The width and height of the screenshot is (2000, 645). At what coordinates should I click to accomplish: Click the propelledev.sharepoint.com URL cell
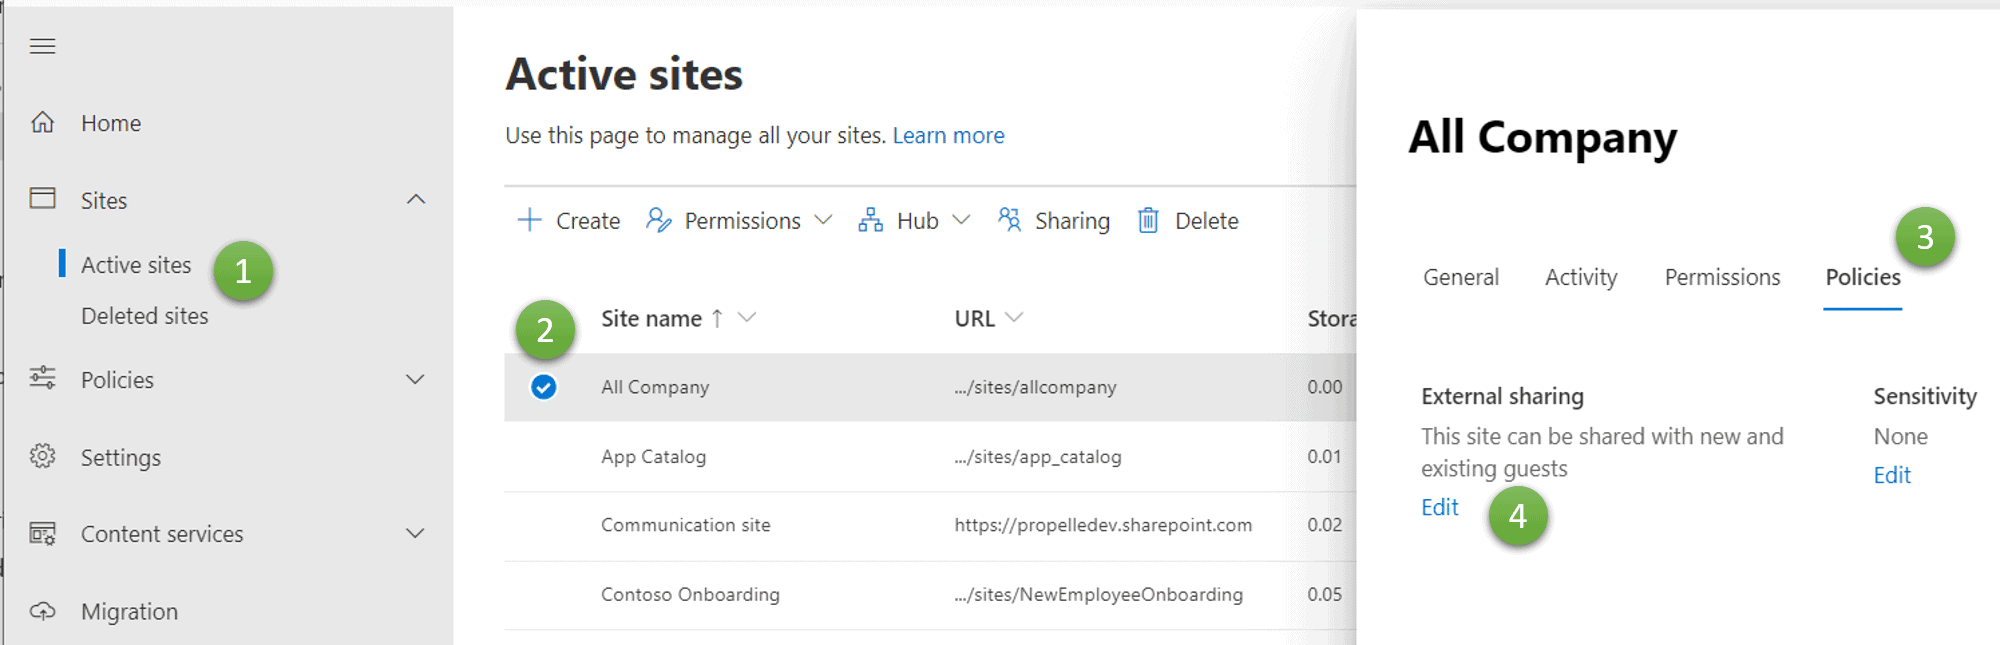[1103, 525]
